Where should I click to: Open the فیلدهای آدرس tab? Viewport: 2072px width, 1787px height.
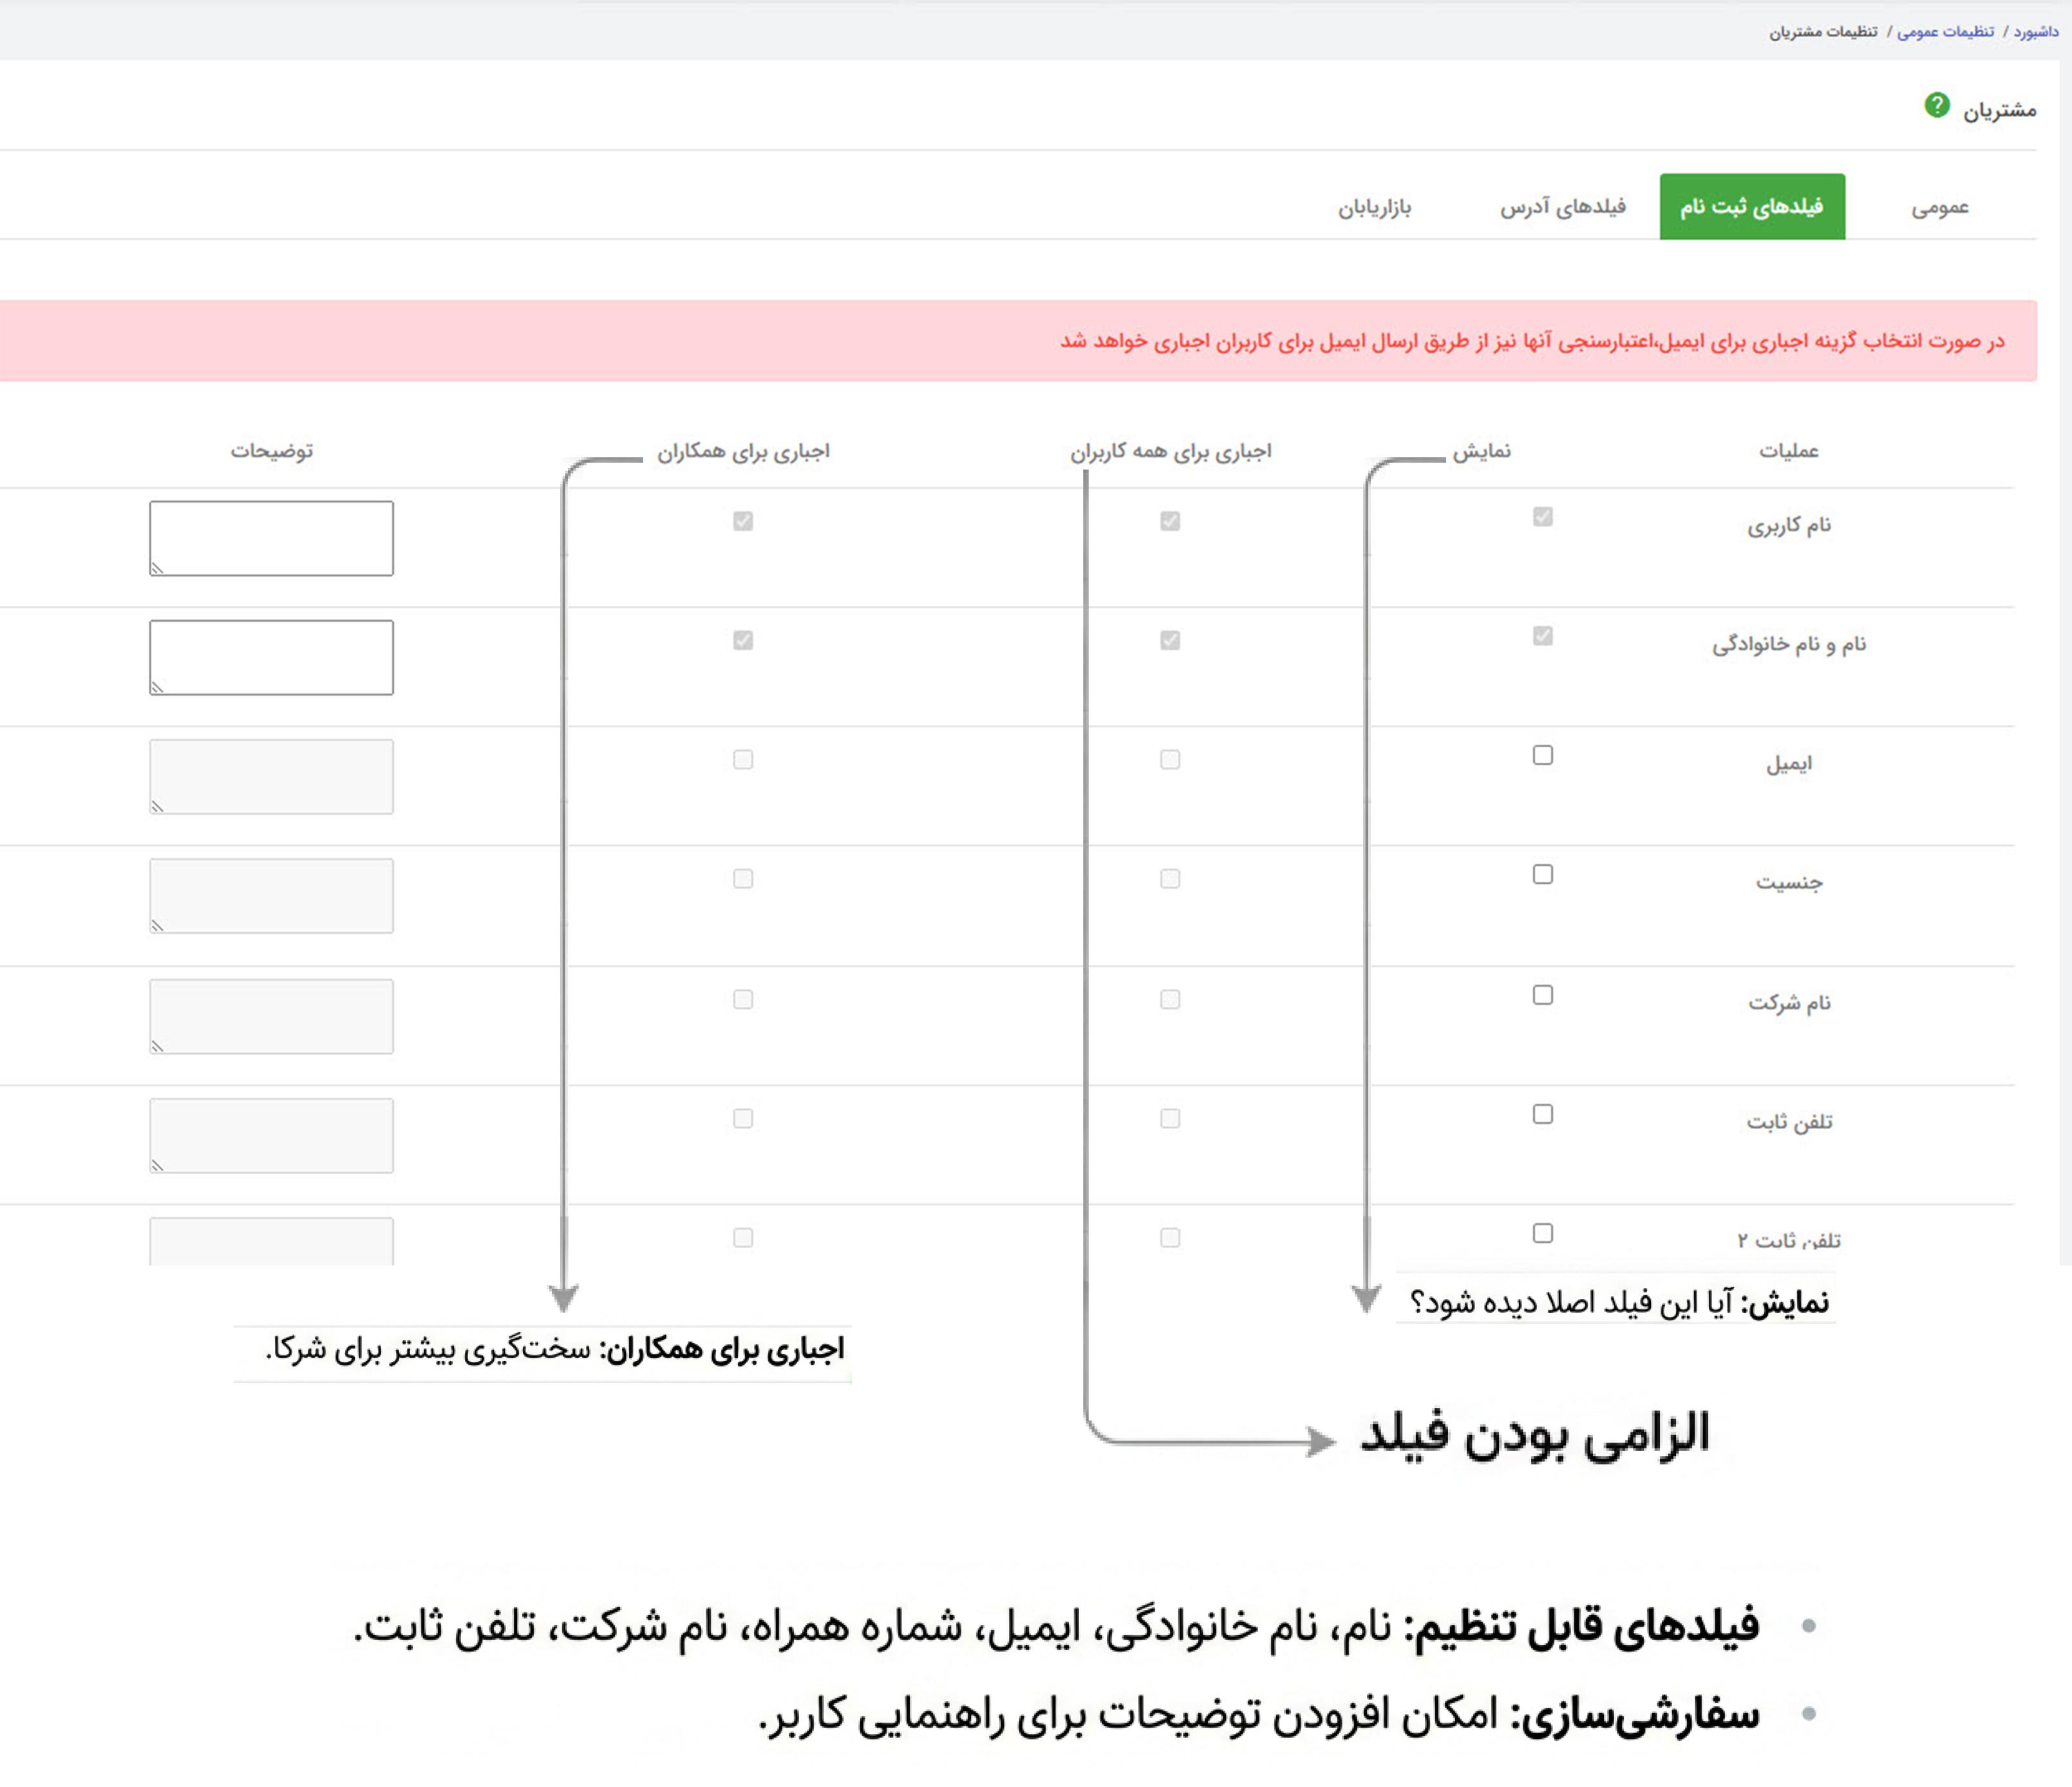(x=1562, y=207)
